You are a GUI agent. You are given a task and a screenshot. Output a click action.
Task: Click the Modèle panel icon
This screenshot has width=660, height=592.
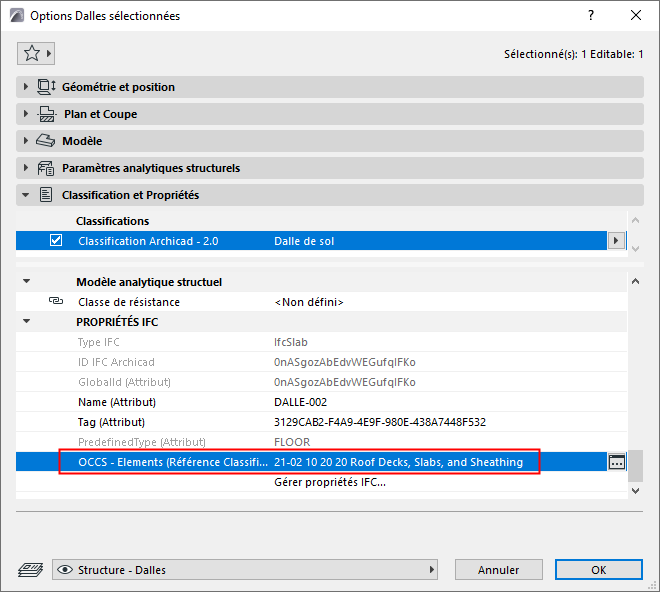tap(45, 141)
